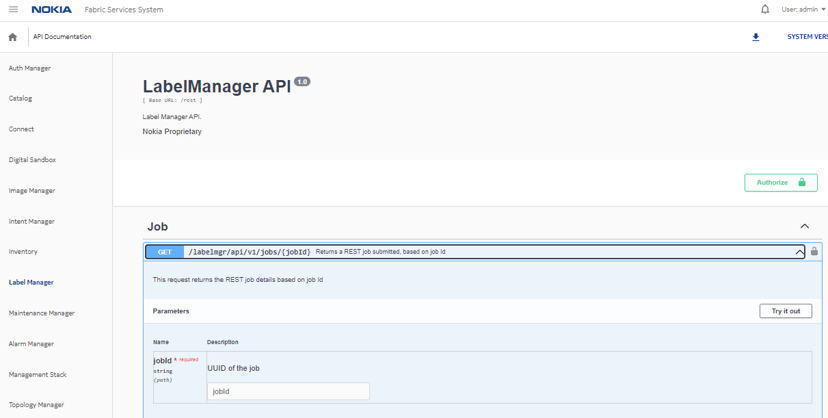
Task: Select Catalog in sidebar
Action: (x=20, y=99)
